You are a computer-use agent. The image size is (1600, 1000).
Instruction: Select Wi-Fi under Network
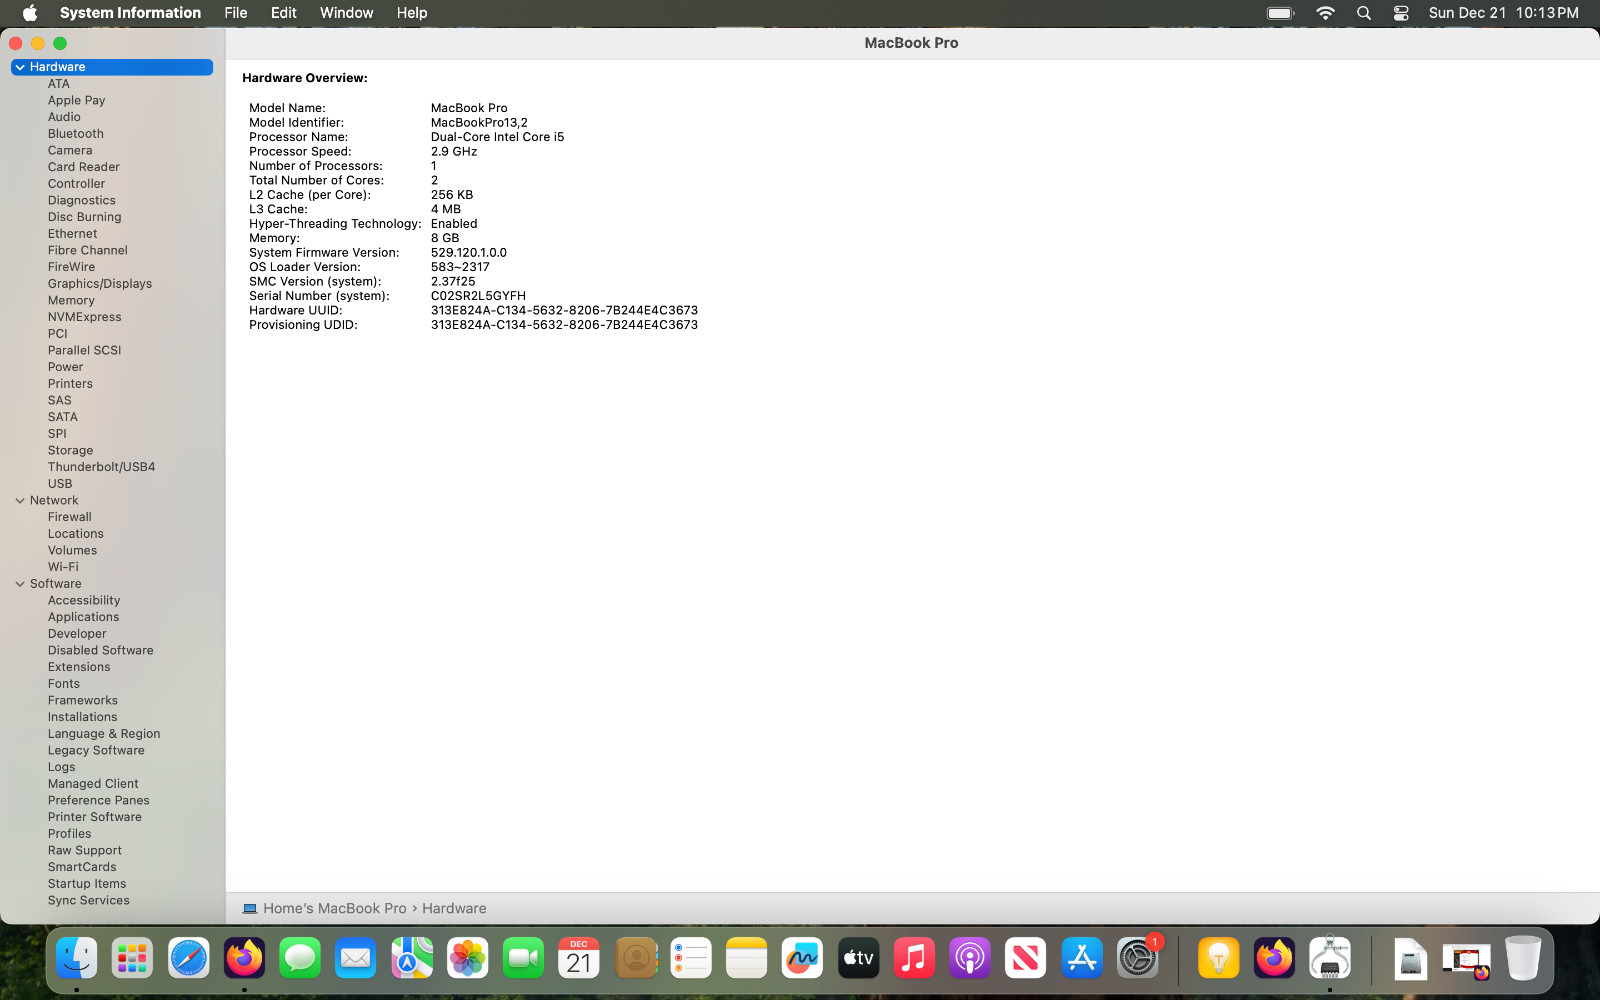pos(63,567)
